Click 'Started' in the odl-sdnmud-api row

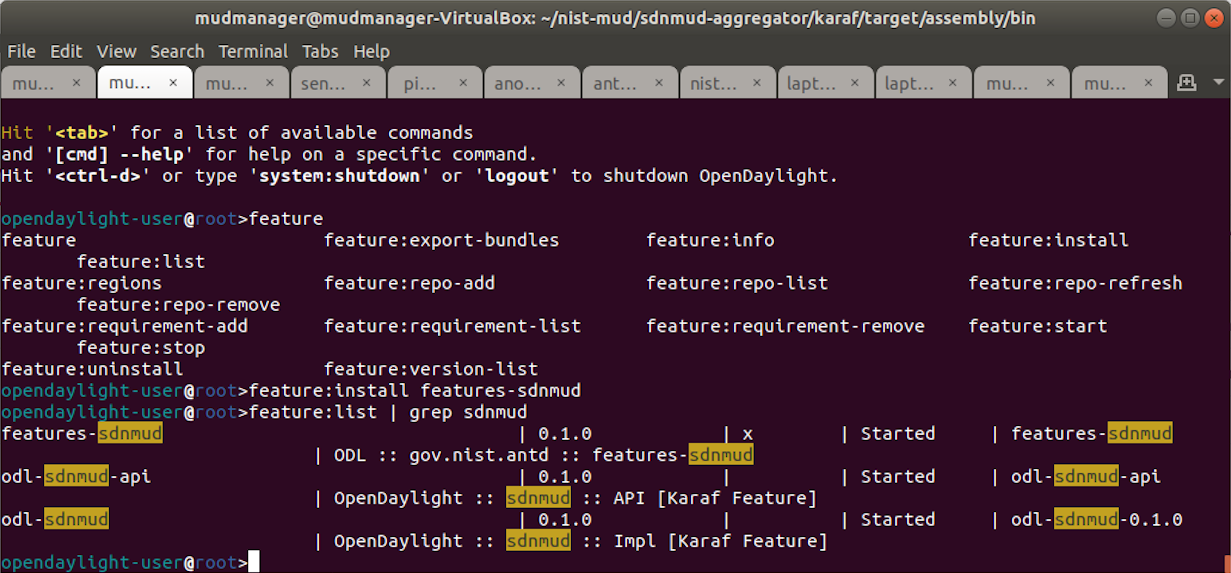898,476
